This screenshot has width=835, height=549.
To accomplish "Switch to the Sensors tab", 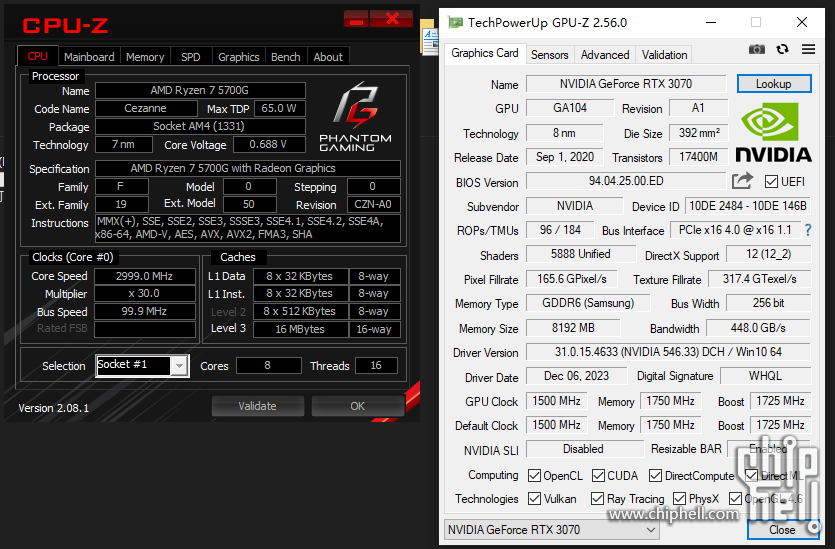I will [550, 55].
